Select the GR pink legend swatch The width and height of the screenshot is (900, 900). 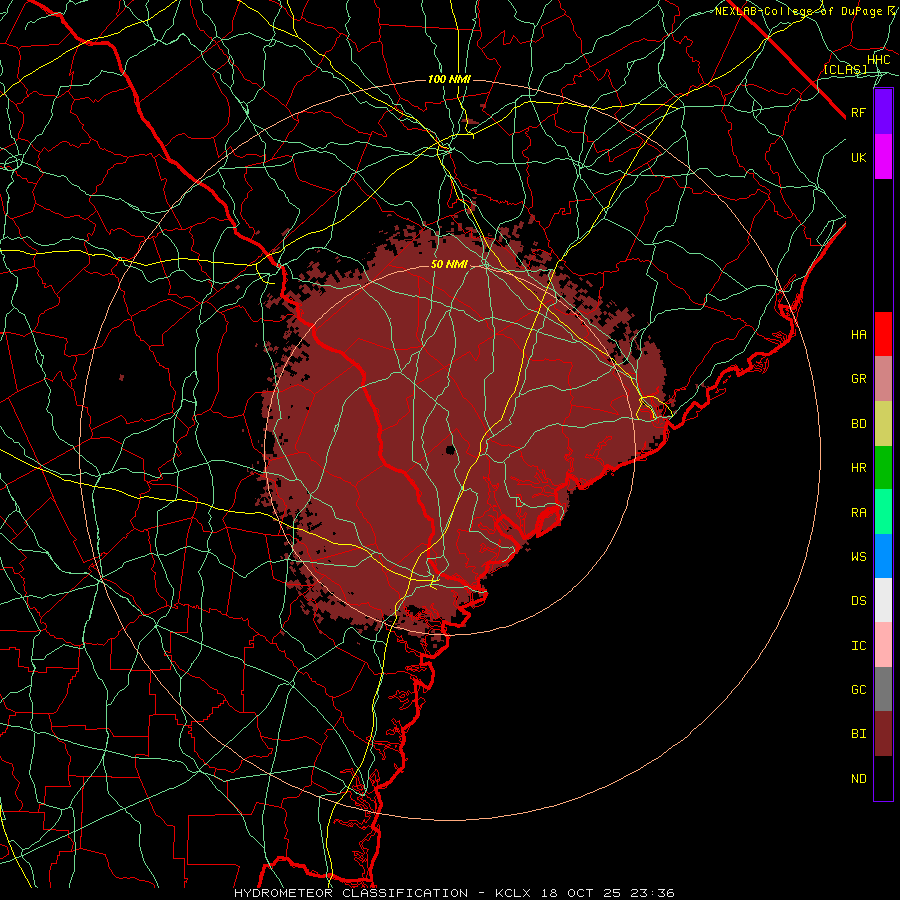point(883,379)
